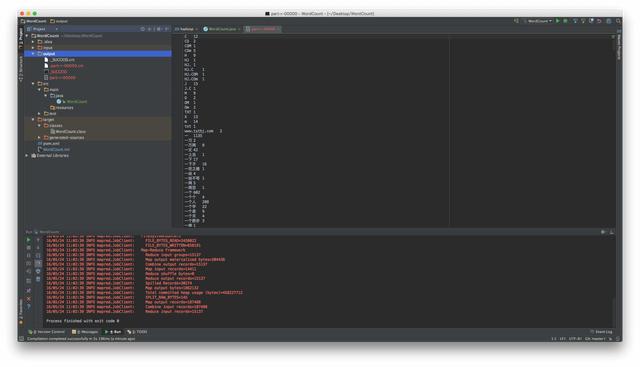
Task: Click output breadcrumb in navigation bar
Action: 59,21
